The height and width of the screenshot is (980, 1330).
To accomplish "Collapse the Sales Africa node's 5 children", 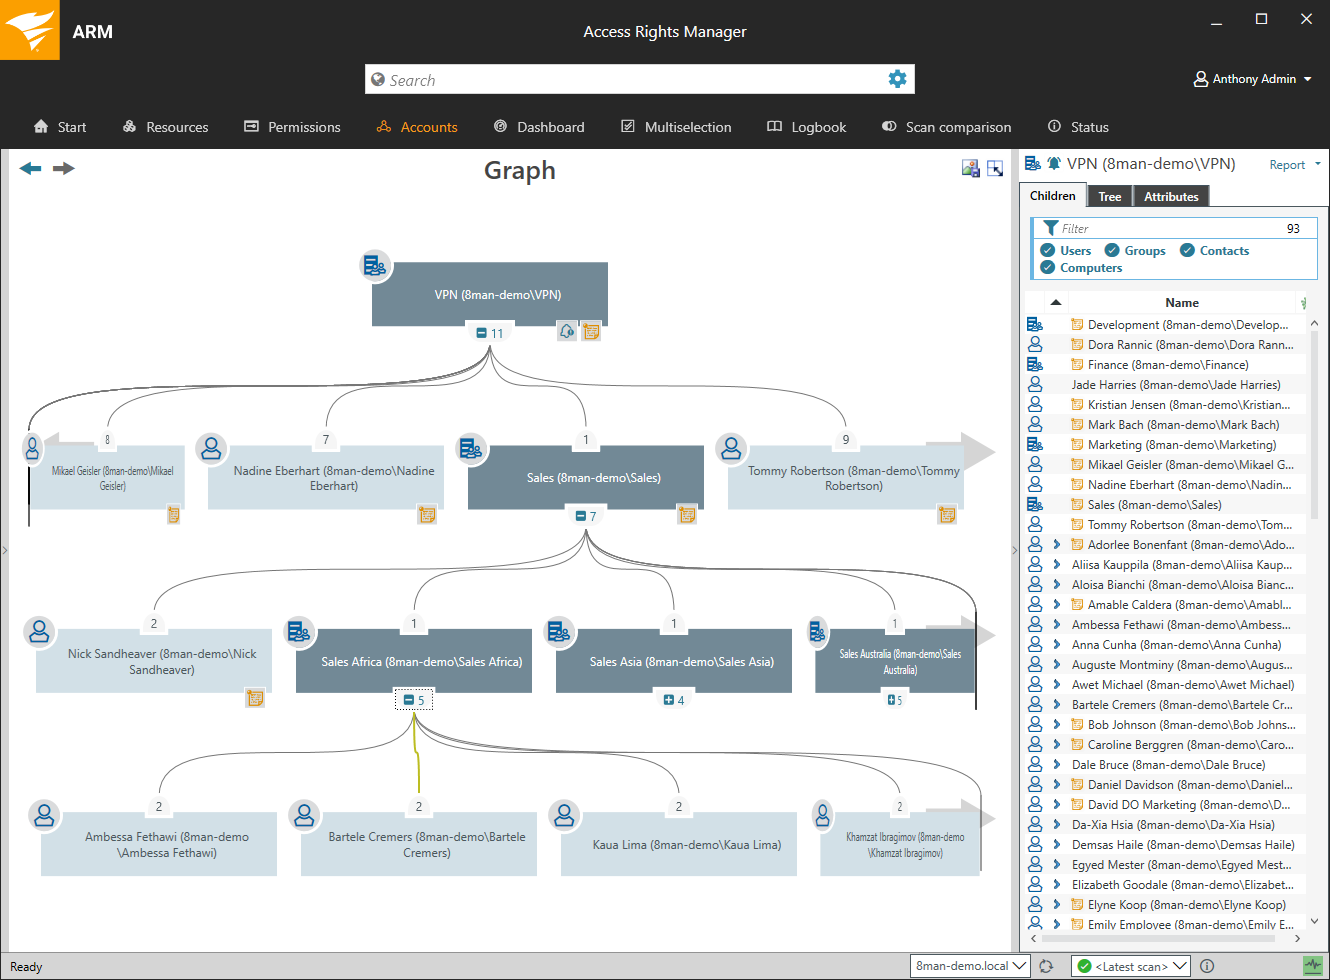I will tap(408, 700).
